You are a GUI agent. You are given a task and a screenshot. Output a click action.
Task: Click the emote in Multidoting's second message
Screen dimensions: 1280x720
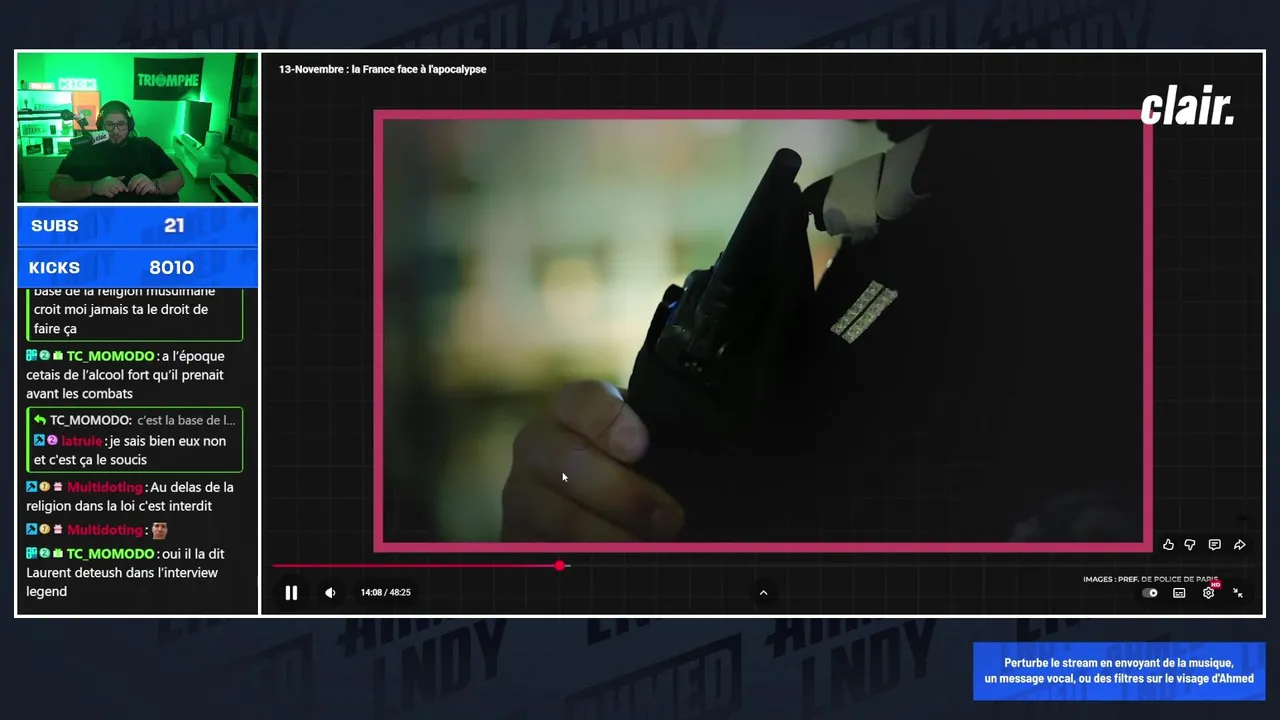pos(159,530)
